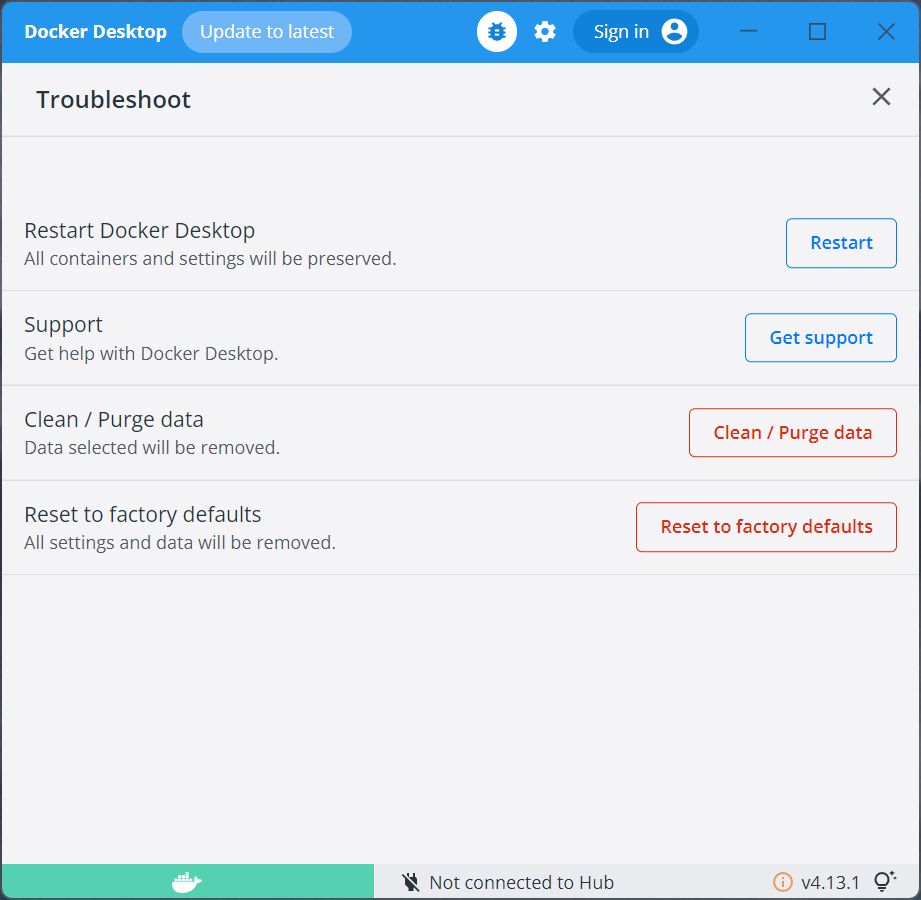
Task: Click the Reset to factory defaults heading text
Action: 142,514
